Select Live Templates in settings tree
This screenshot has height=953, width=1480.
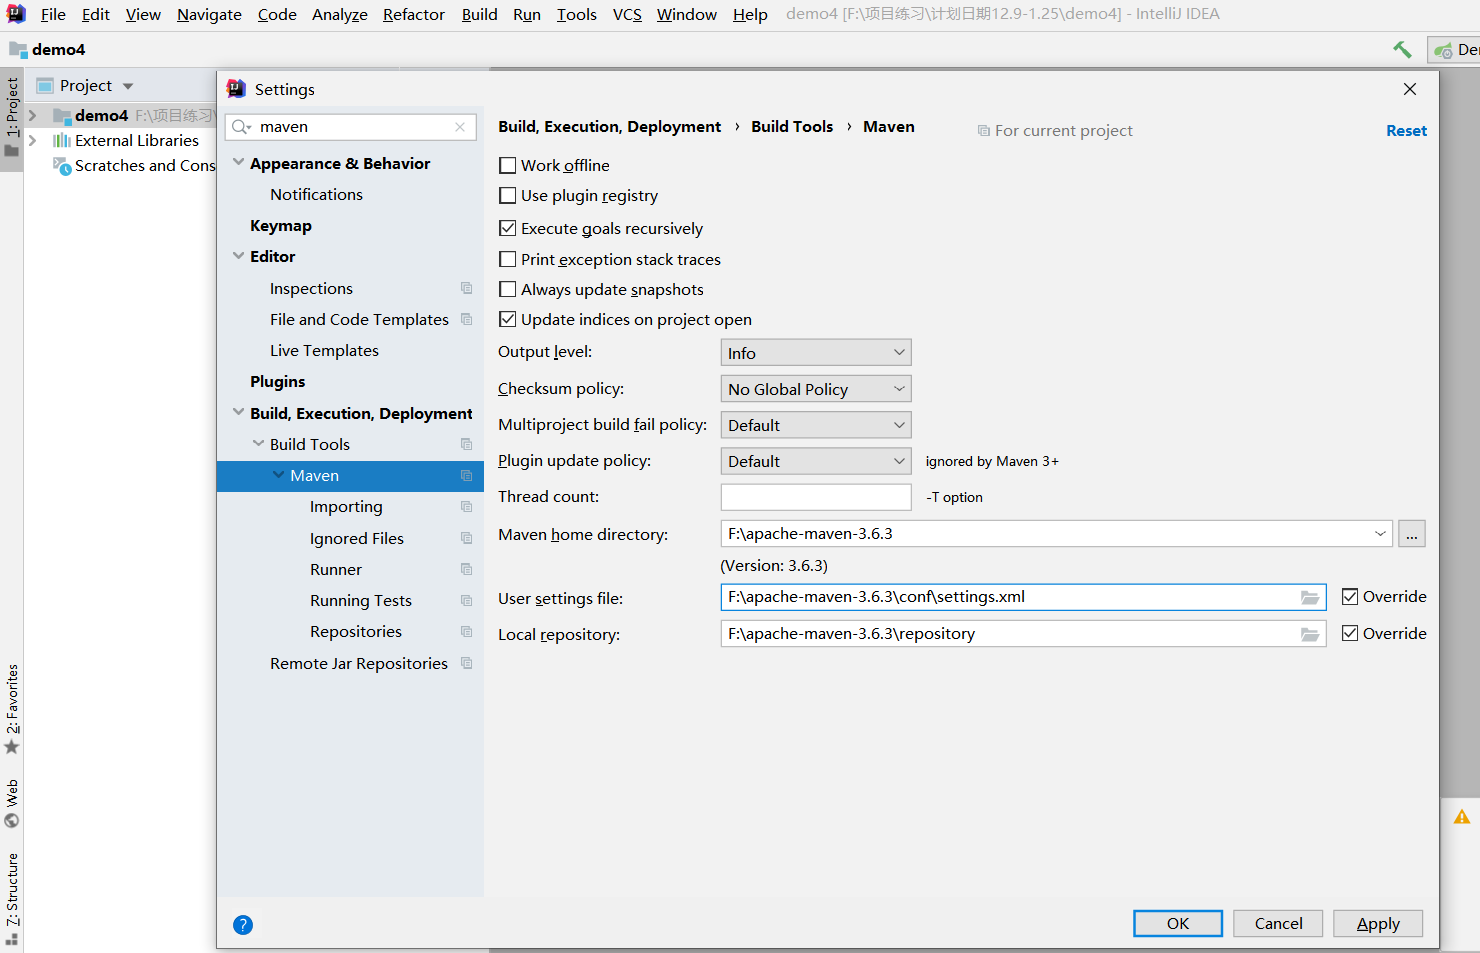pos(324,351)
